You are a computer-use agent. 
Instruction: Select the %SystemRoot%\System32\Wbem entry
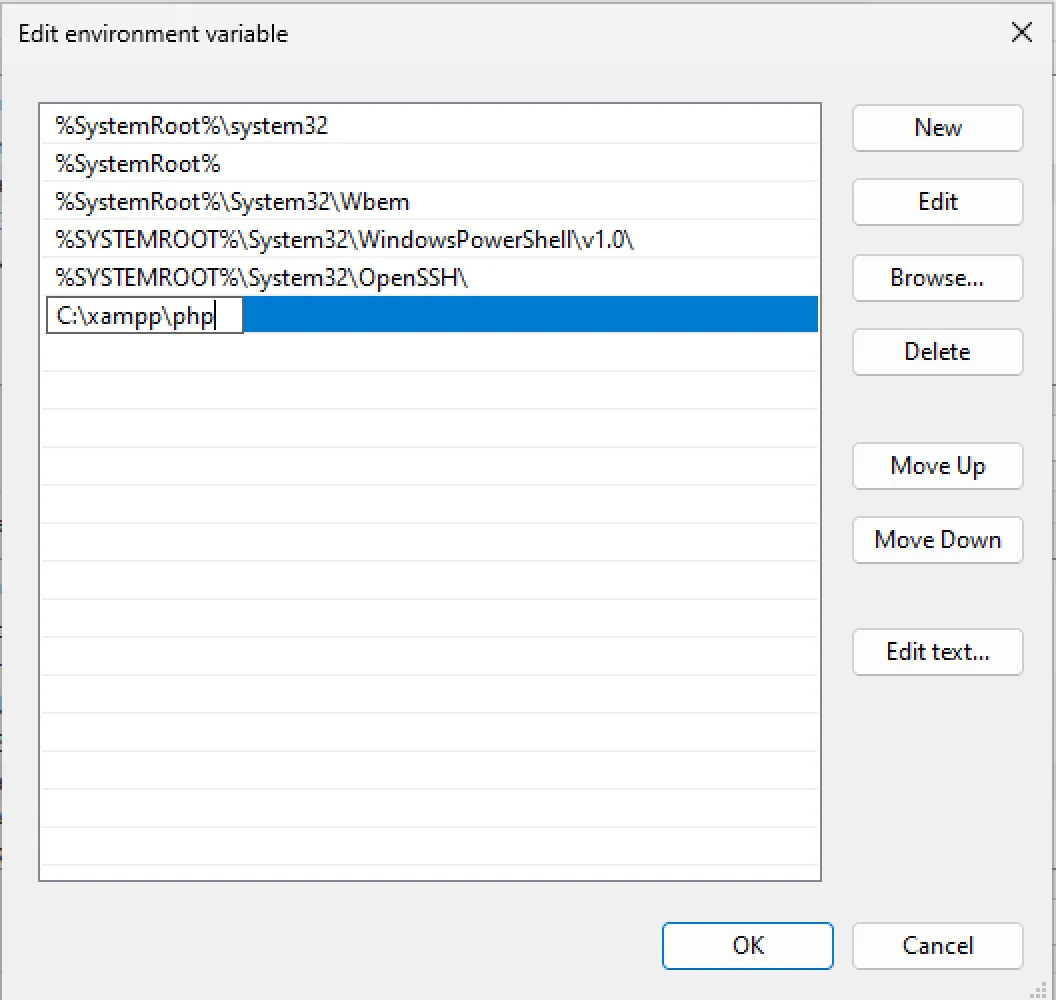click(x=430, y=201)
